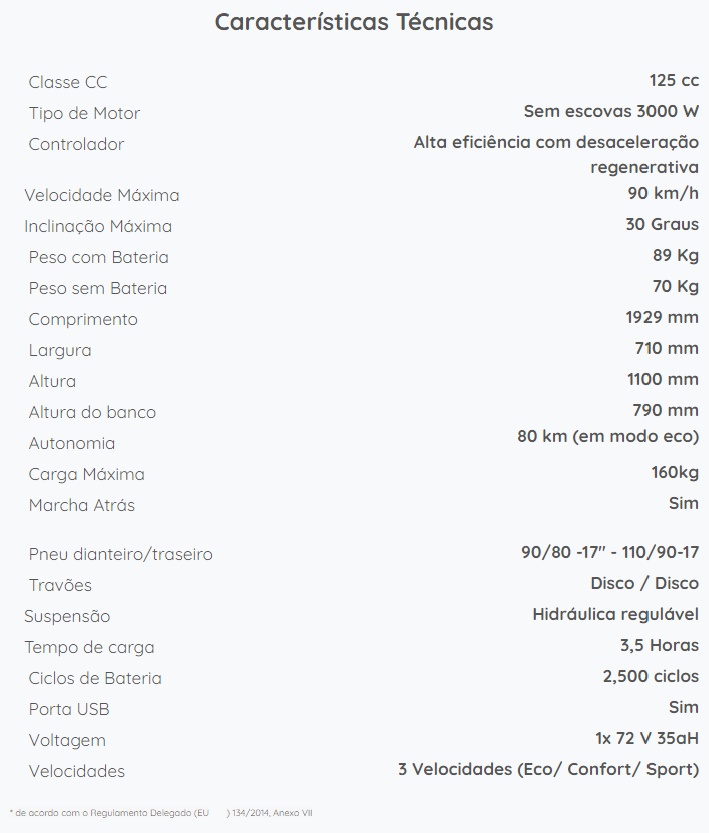This screenshot has height=833, width=709.
Task: Select the Peso com Bateria label
Action: [x=99, y=257]
